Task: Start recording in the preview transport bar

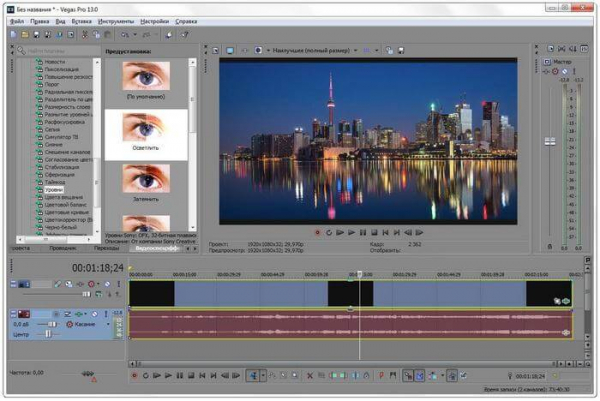Action: (x=317, y=232)
